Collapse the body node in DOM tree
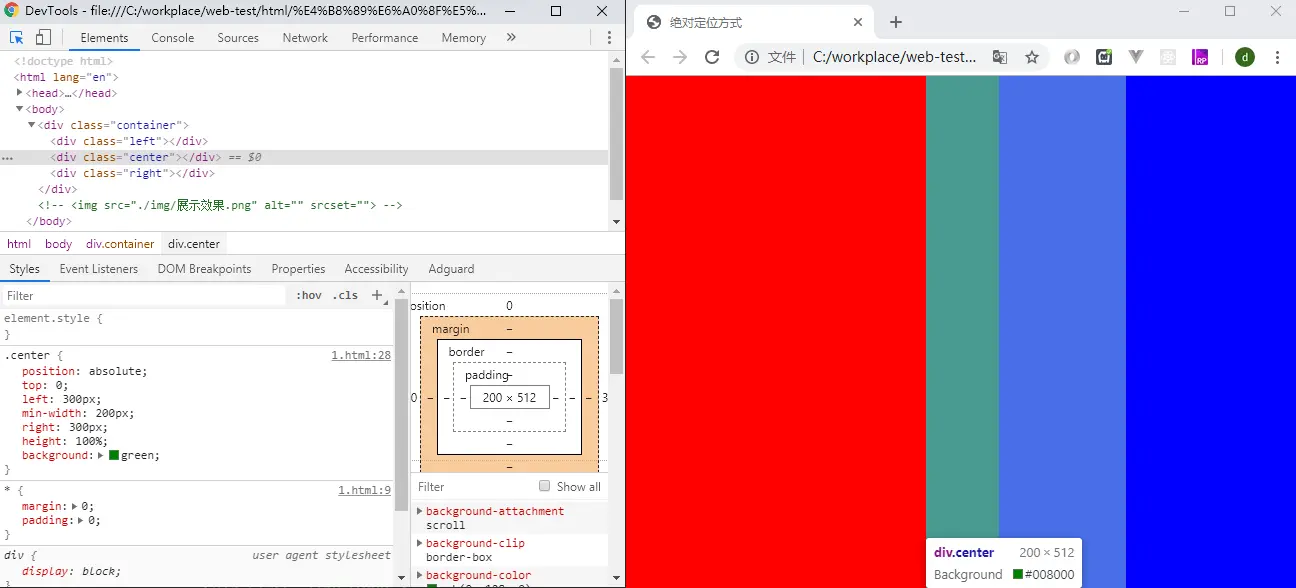 (x=20, y=109)
